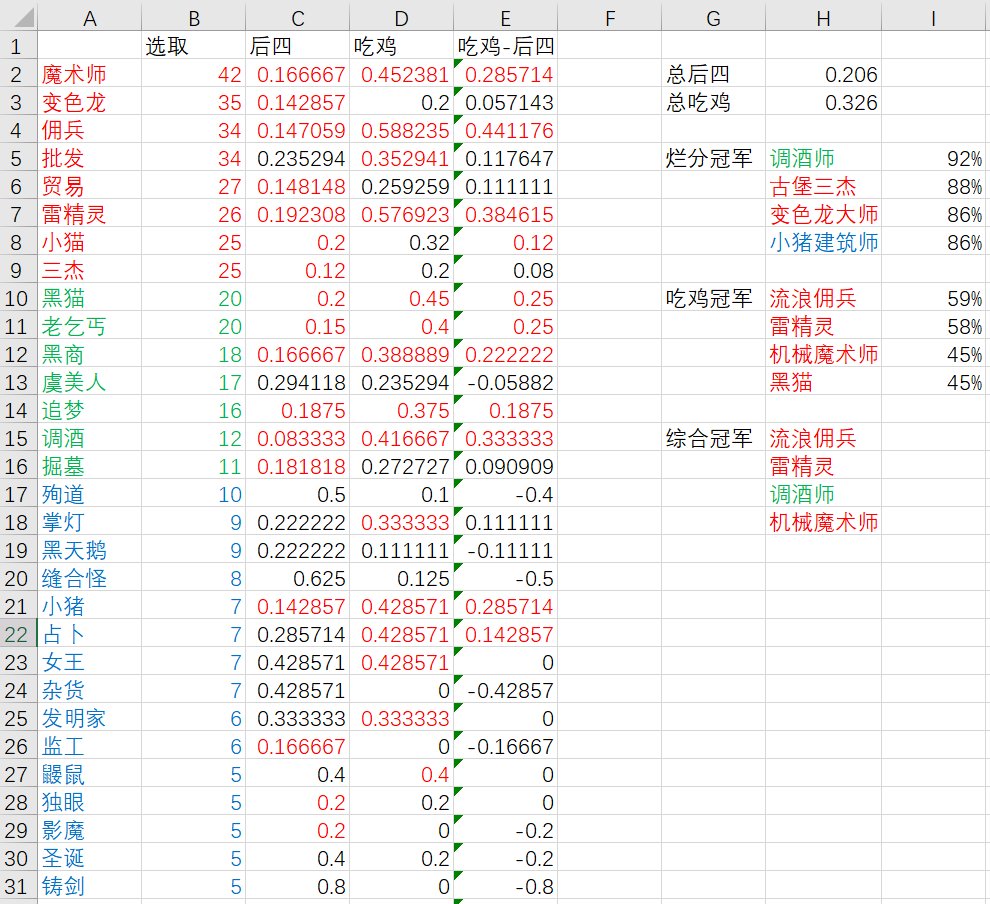This screenshot has height=904, width=990.
Task: Select cell 三杰 in column A
Action: [90, 270]
